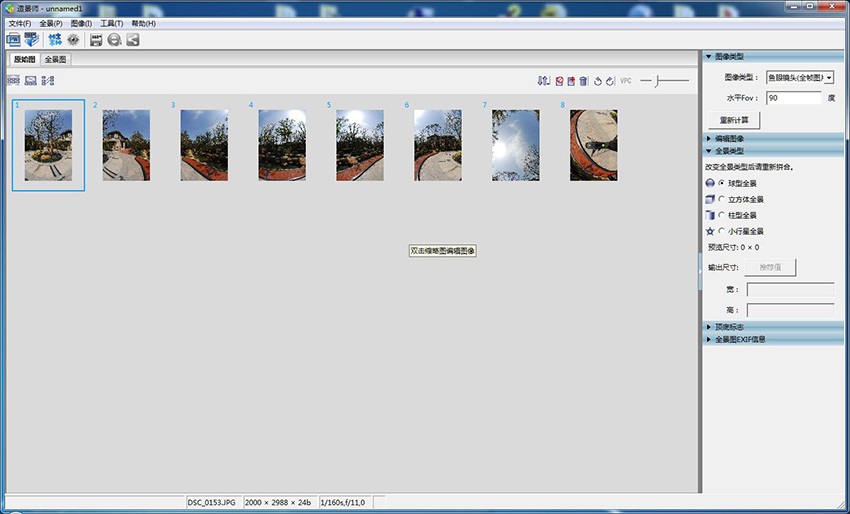The width and height of the screenshot is (850, 514).
Task: Select thumbnail image number 7
Action: [x=516, y=145]
